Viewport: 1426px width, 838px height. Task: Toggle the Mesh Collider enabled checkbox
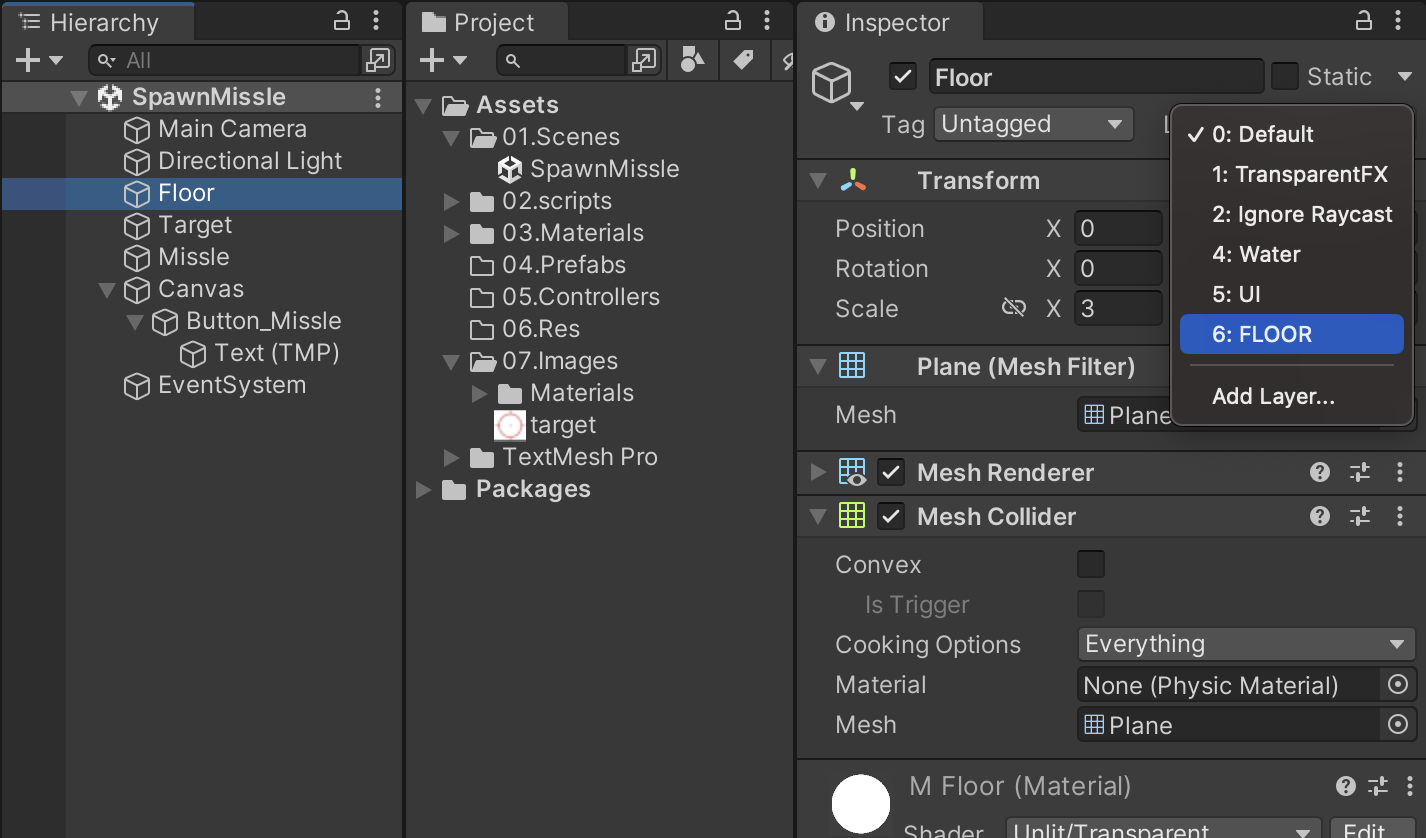pyautogui.click(x=891, y=517)
